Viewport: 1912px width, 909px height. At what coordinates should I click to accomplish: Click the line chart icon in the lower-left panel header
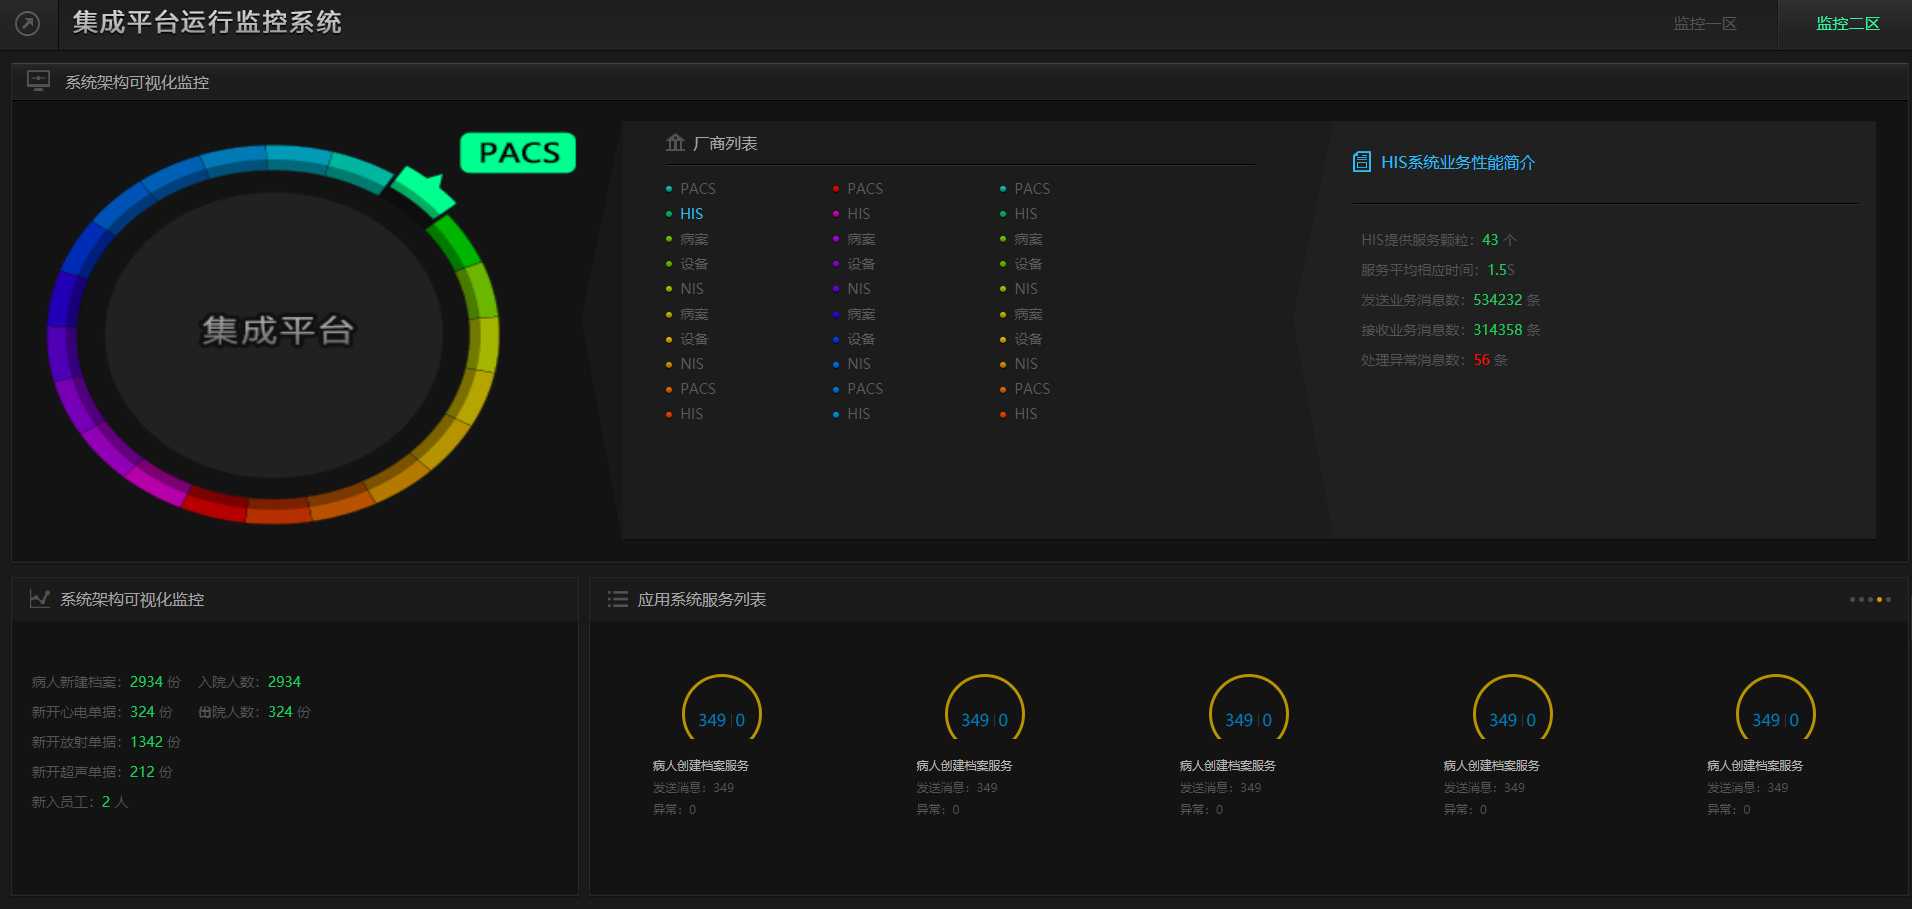(40, 598)
